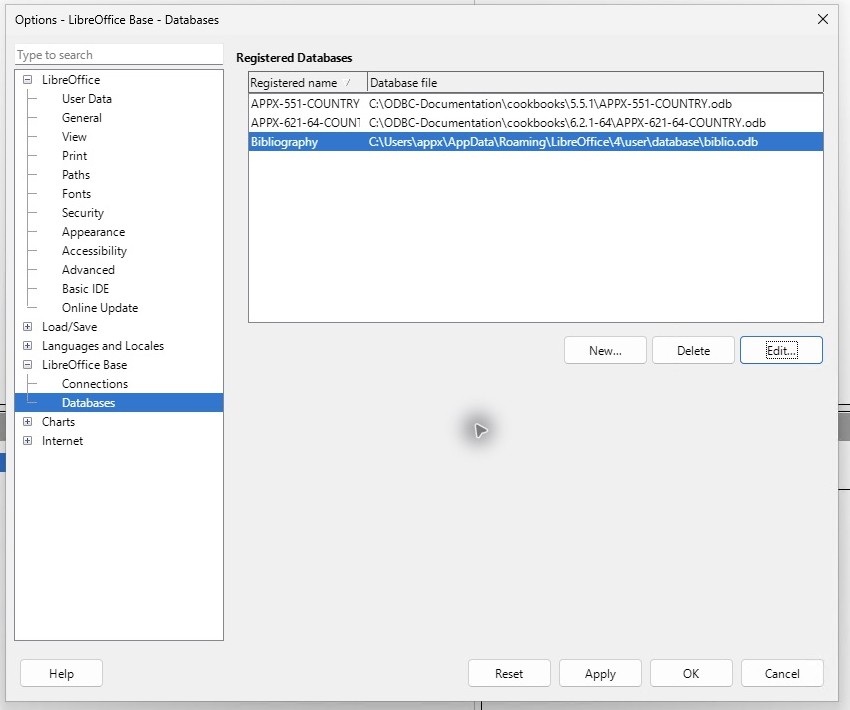Click the 5.5.1 APPX-551-COUNTRY.odb file path
This screenshot has height=710, width=850.
click(x=550, y=104)
